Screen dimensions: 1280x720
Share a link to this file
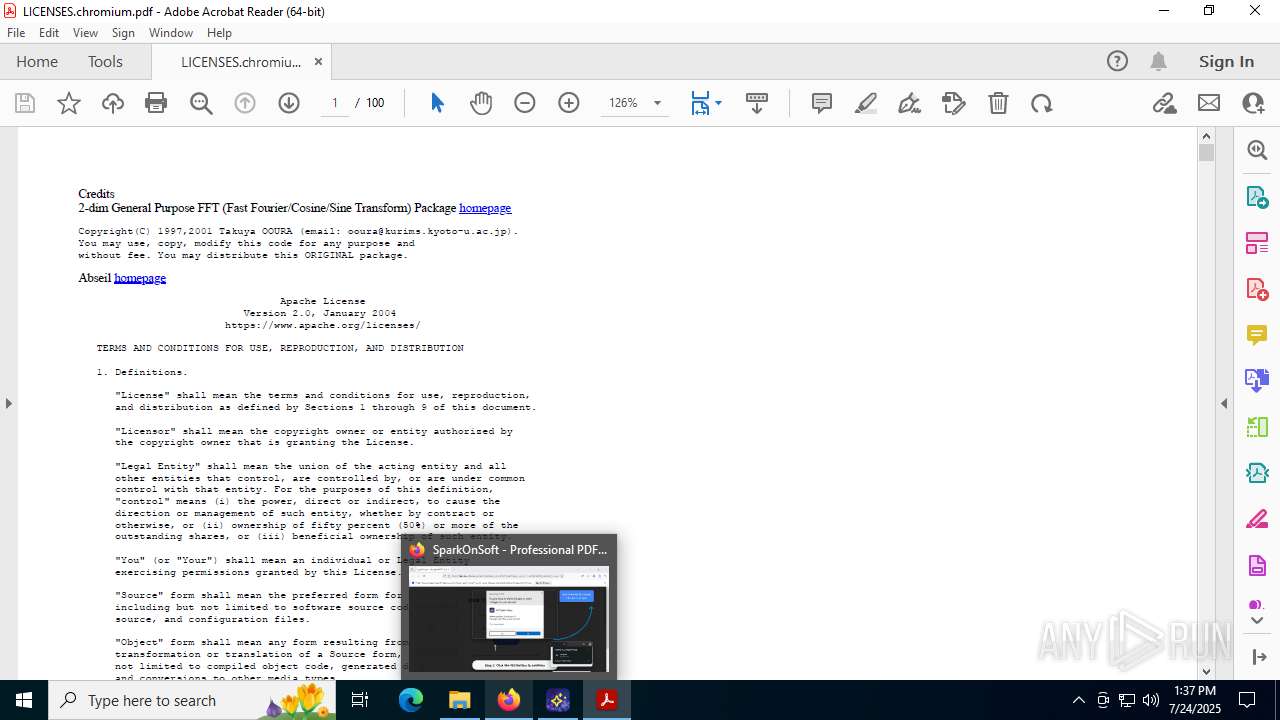click(x=1164, y=103)
